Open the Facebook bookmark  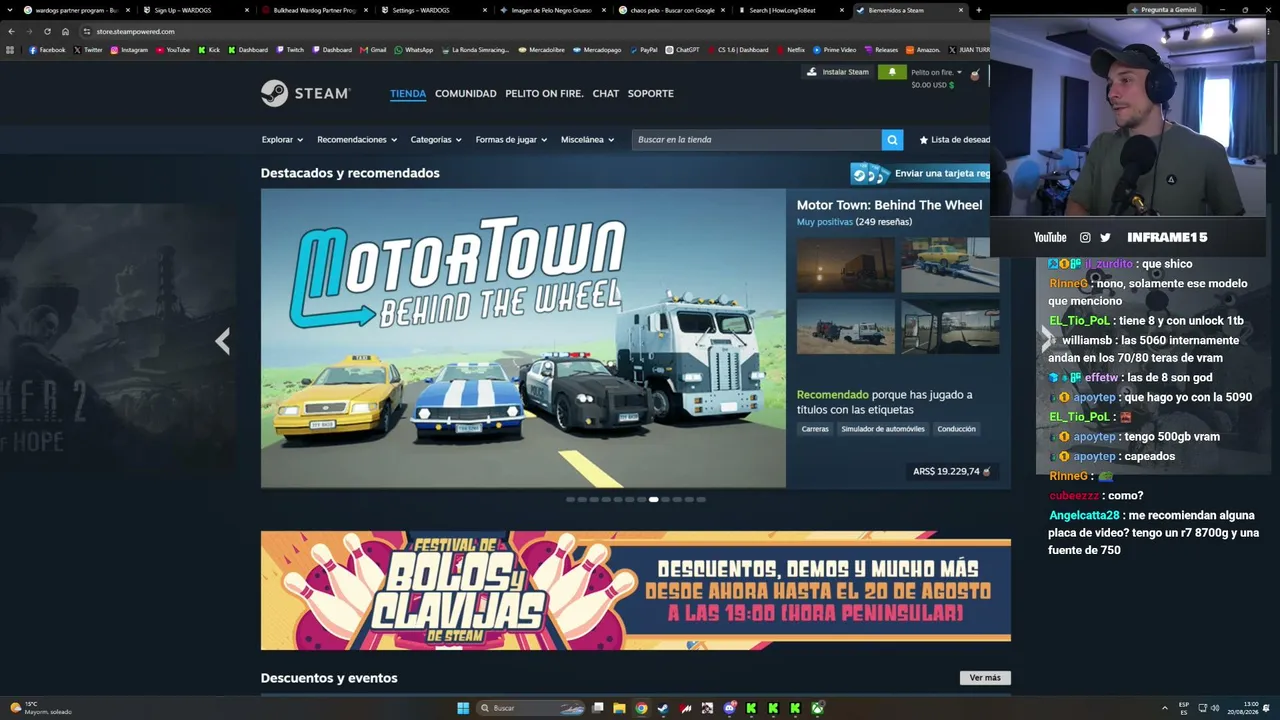47,50
